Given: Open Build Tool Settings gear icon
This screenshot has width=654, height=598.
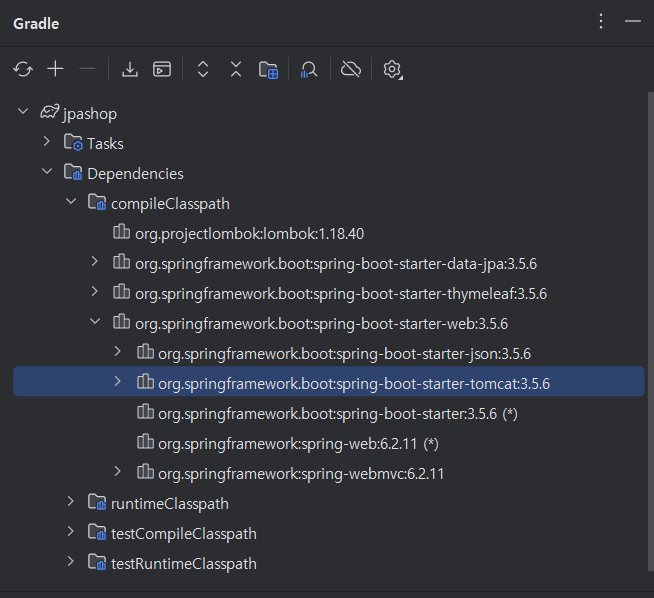Looking at the screenshot, I should [392, 69].
